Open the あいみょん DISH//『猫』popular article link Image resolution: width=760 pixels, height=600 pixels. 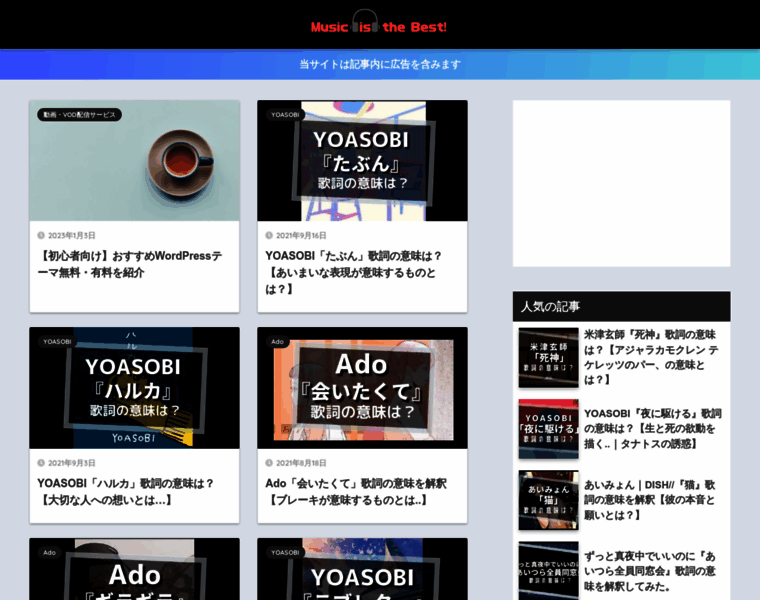click(649, 500)
